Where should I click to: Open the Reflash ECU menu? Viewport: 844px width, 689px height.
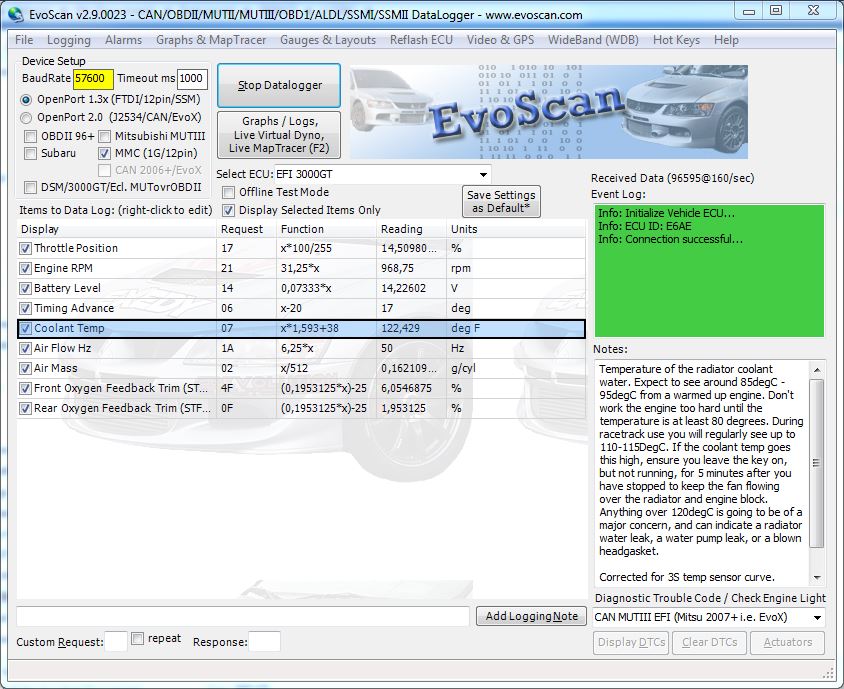tap(421, 40)
